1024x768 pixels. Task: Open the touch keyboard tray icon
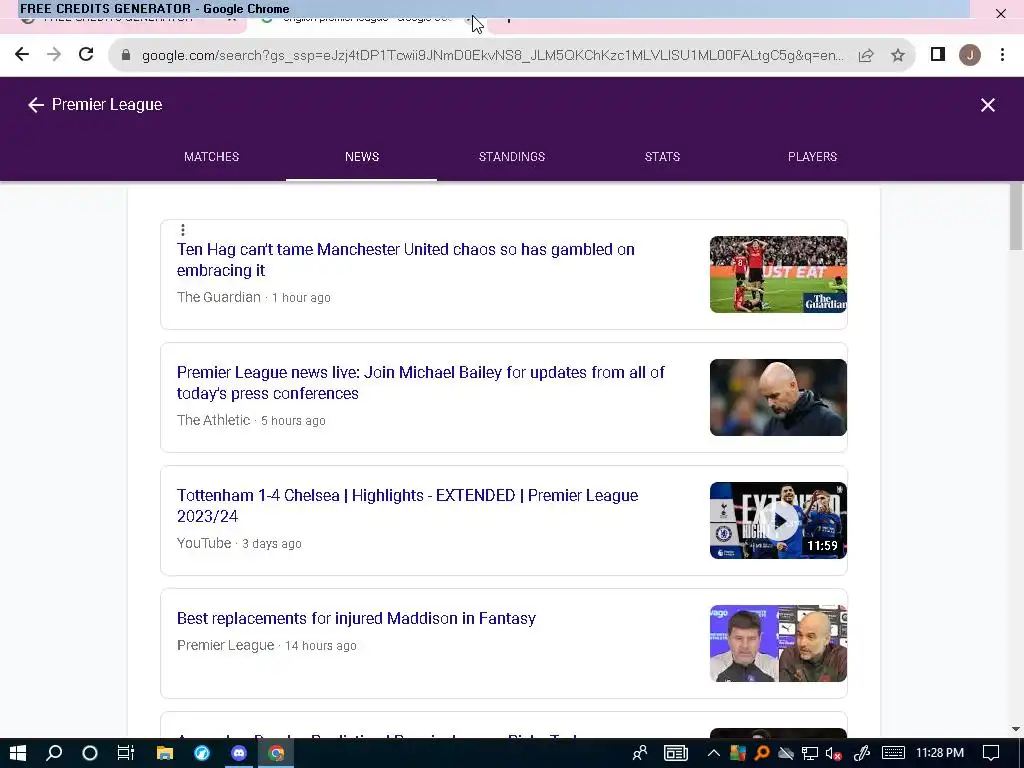coord(893,753)
